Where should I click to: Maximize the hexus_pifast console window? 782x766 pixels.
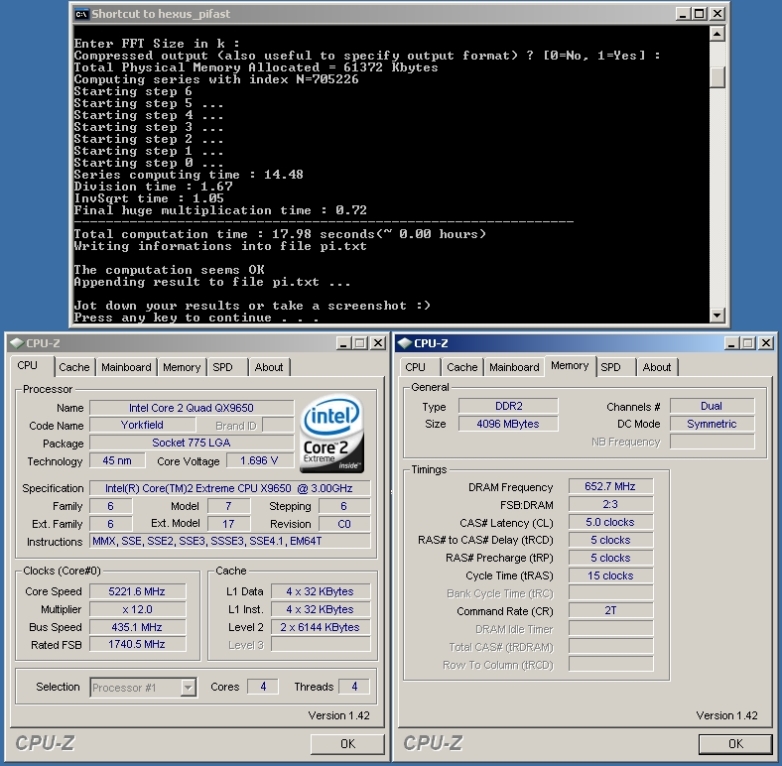tap(699, 14)
